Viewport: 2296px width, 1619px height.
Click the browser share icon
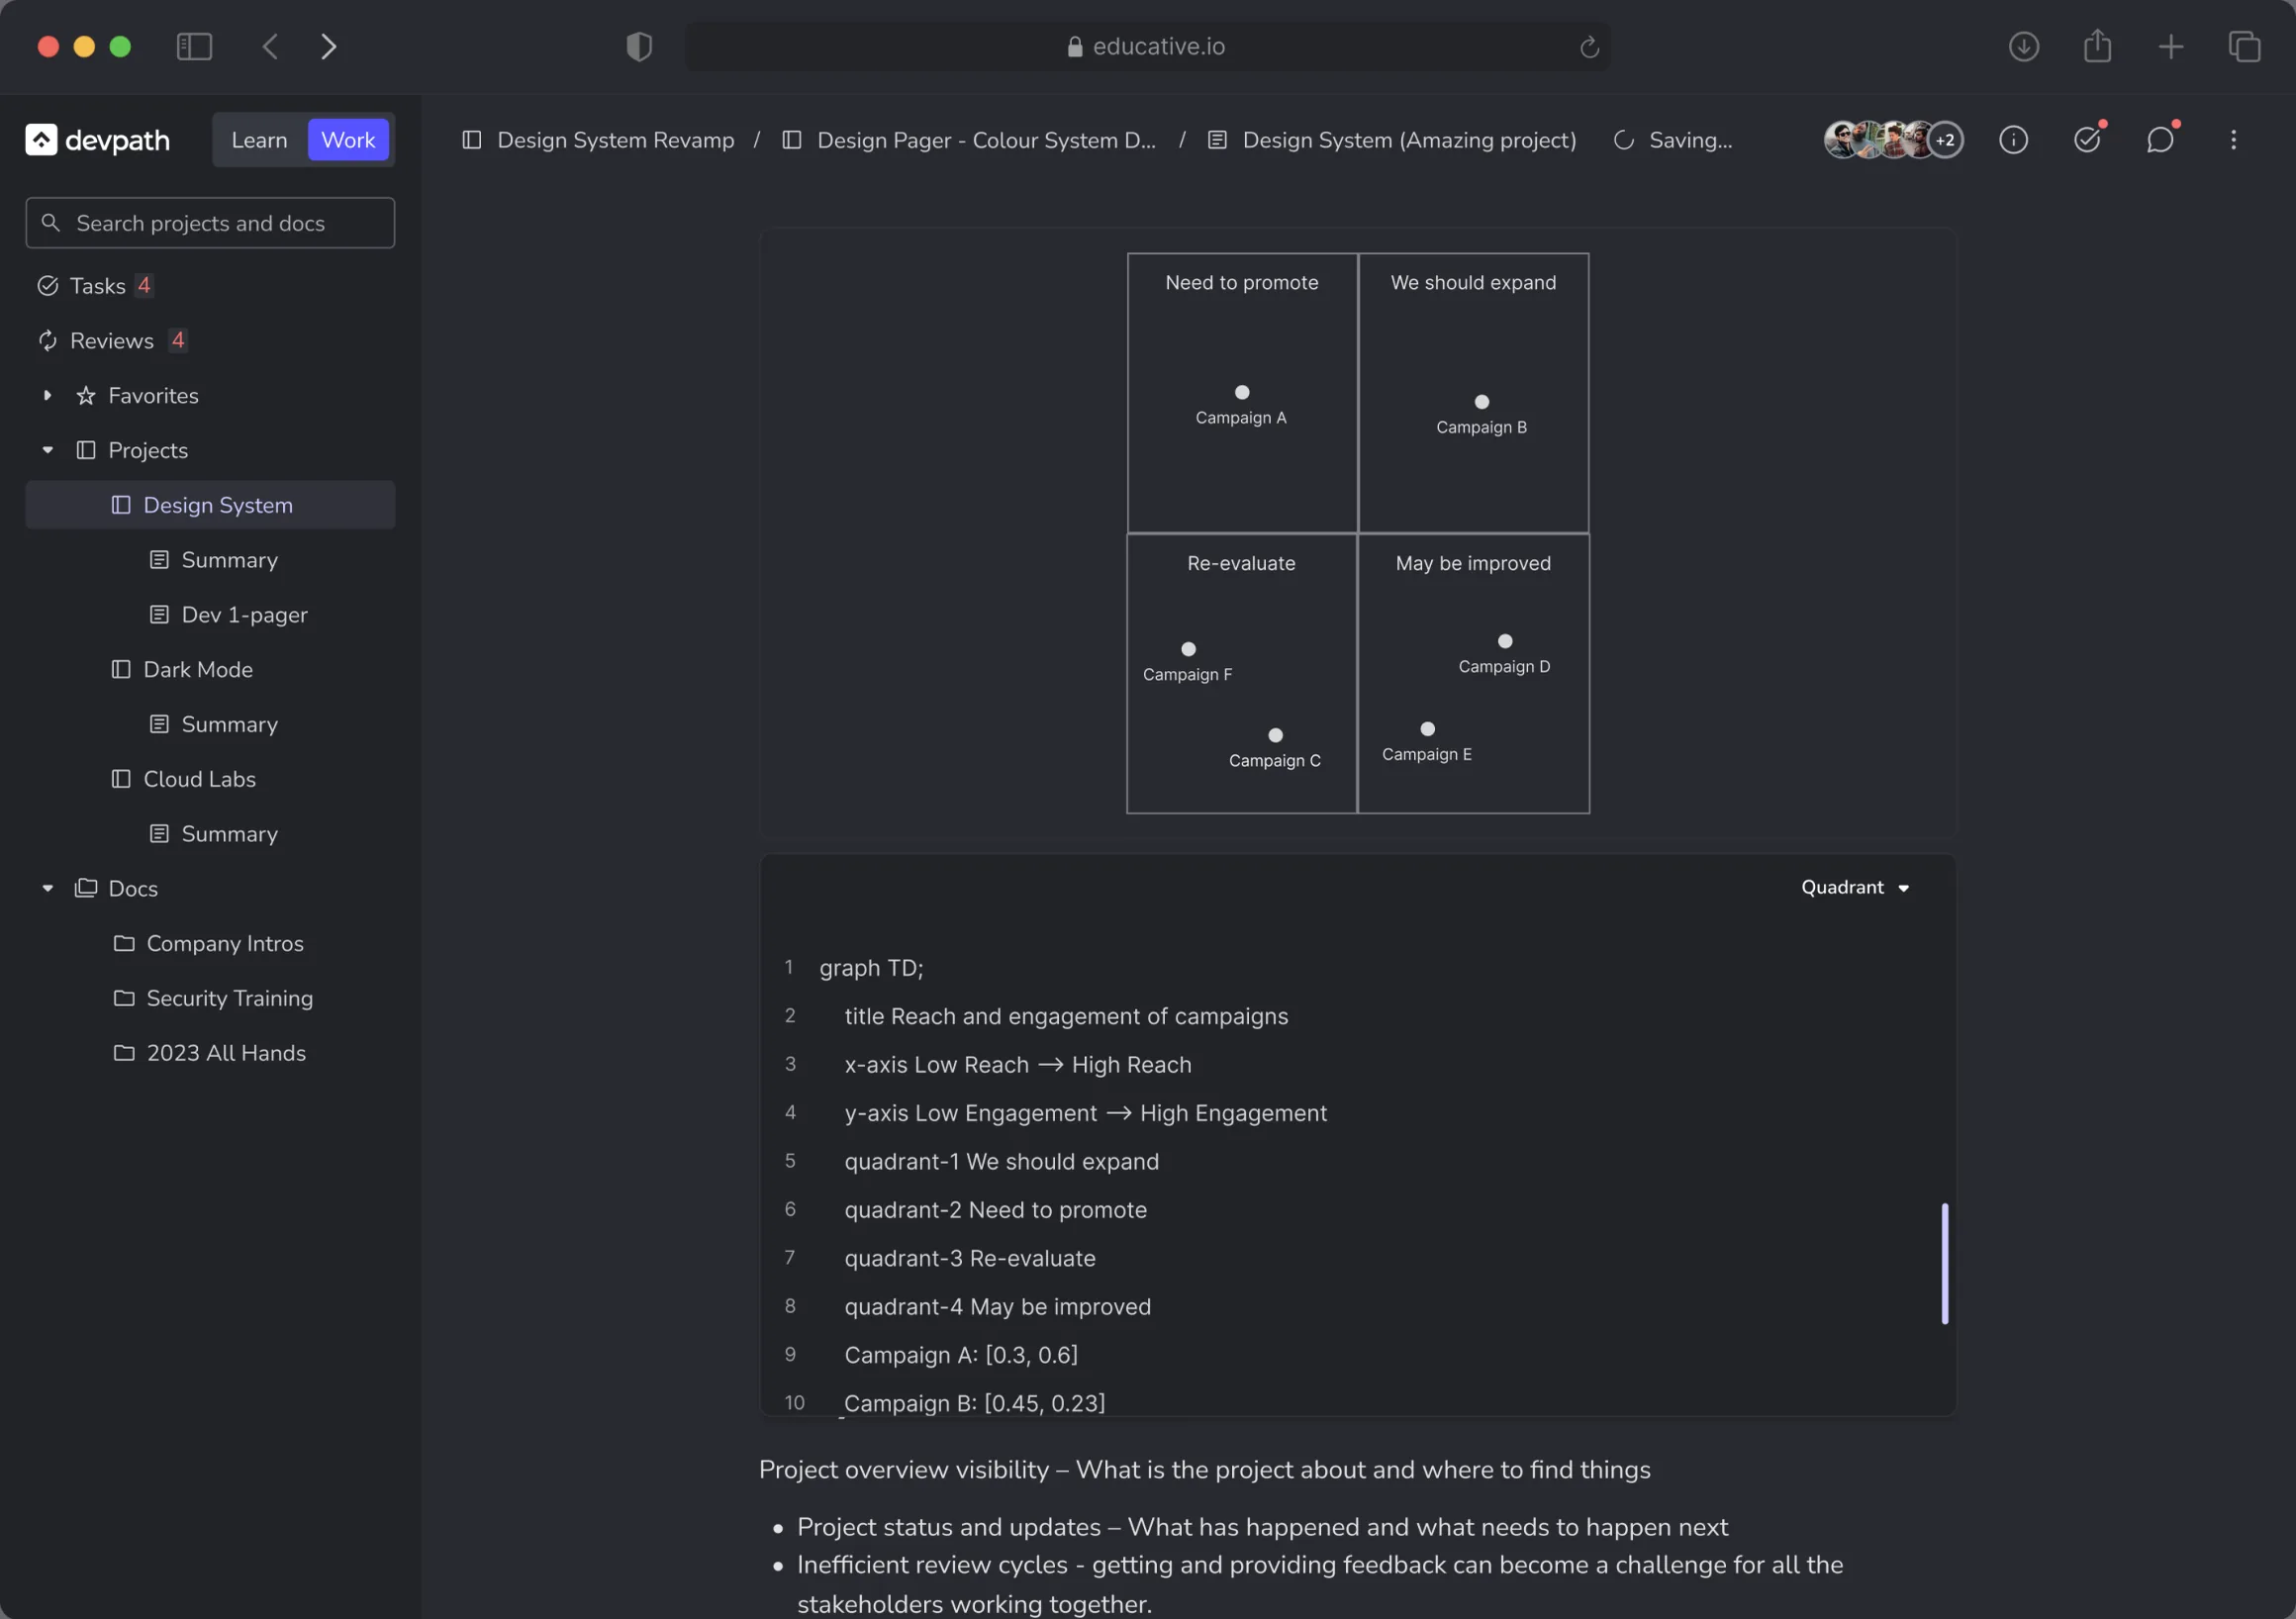pyautogui.click(x=2097, y=45)
